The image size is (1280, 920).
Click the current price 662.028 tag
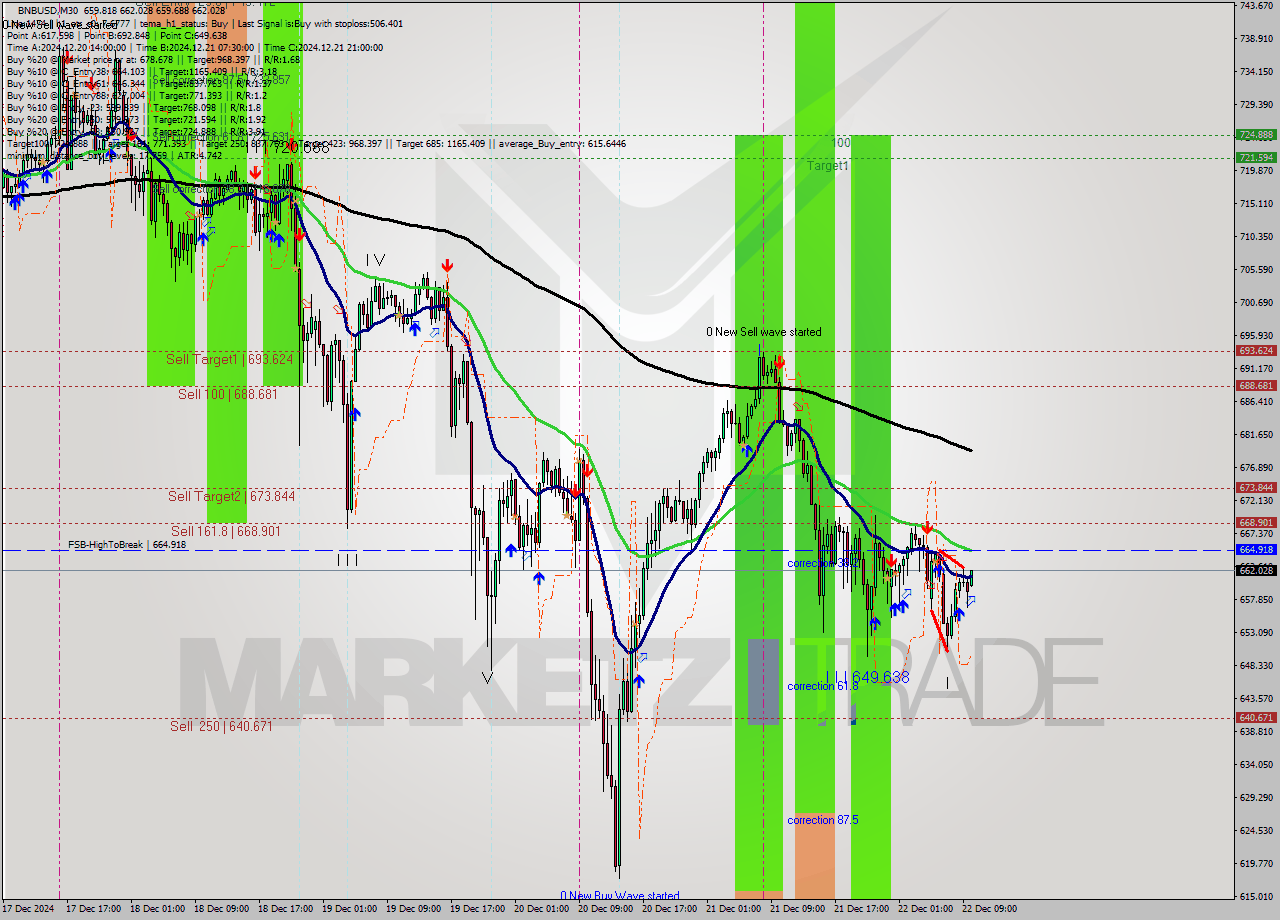[x=1256, y=570]
